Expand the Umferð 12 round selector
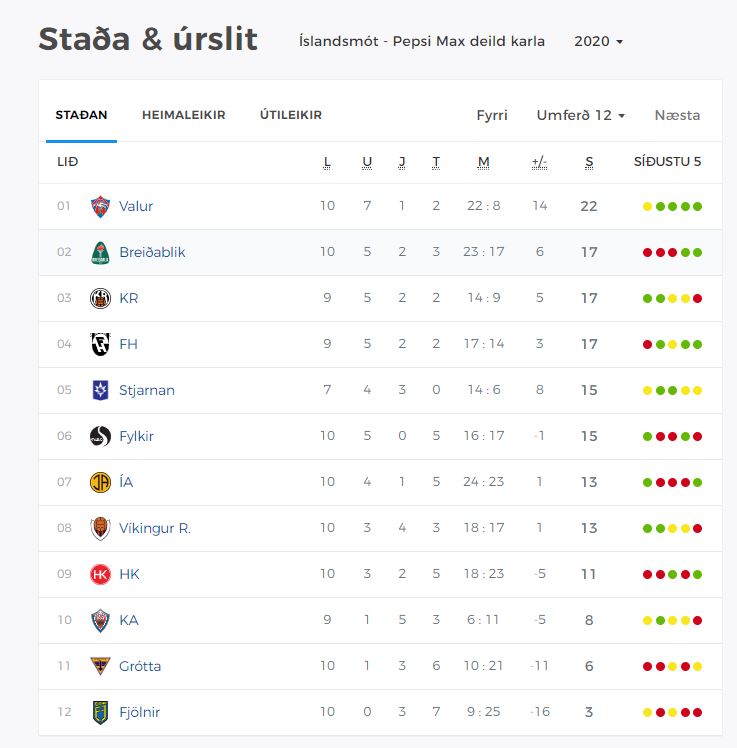The image size is (737, 748). [580, 115]
